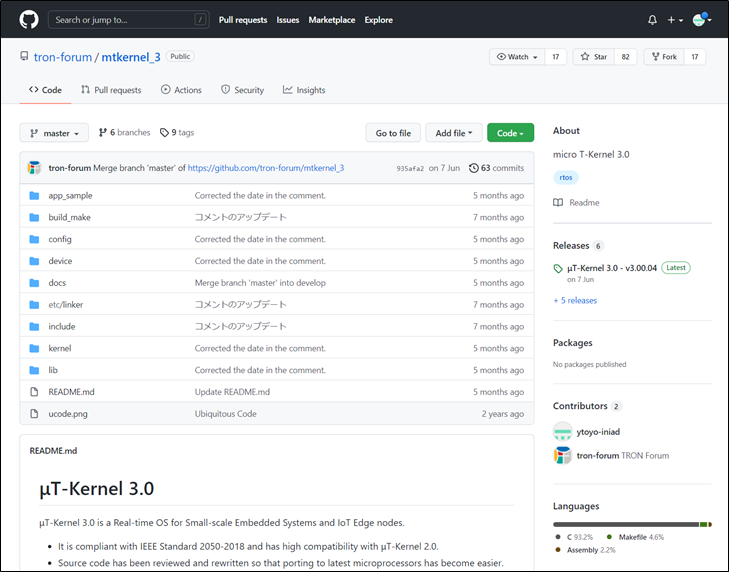The height and width of the screenshot is (572, 729).
Task: Click the tags icon showing 9 tags
Action: [164, 133]
